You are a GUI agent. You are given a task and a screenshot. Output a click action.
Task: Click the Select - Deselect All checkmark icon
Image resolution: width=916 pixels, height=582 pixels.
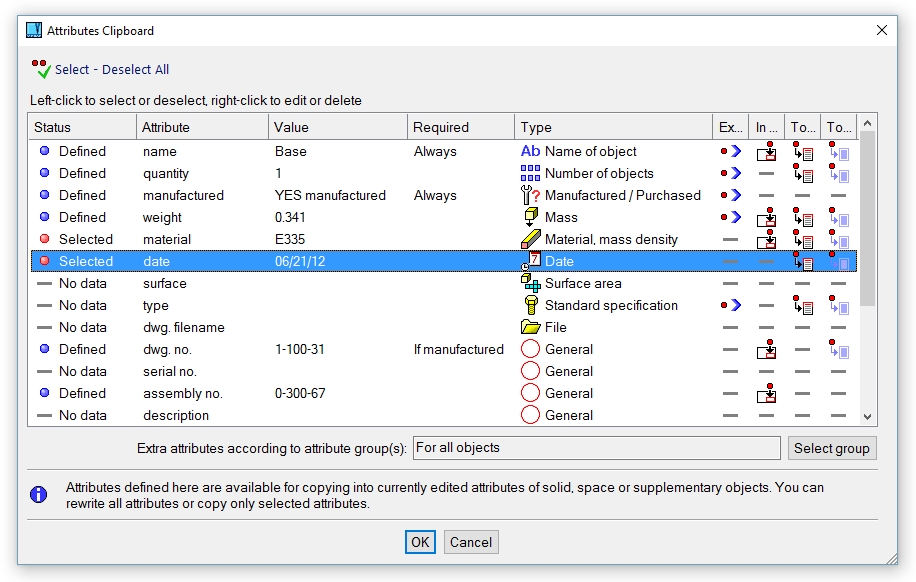tap(41, 69)
